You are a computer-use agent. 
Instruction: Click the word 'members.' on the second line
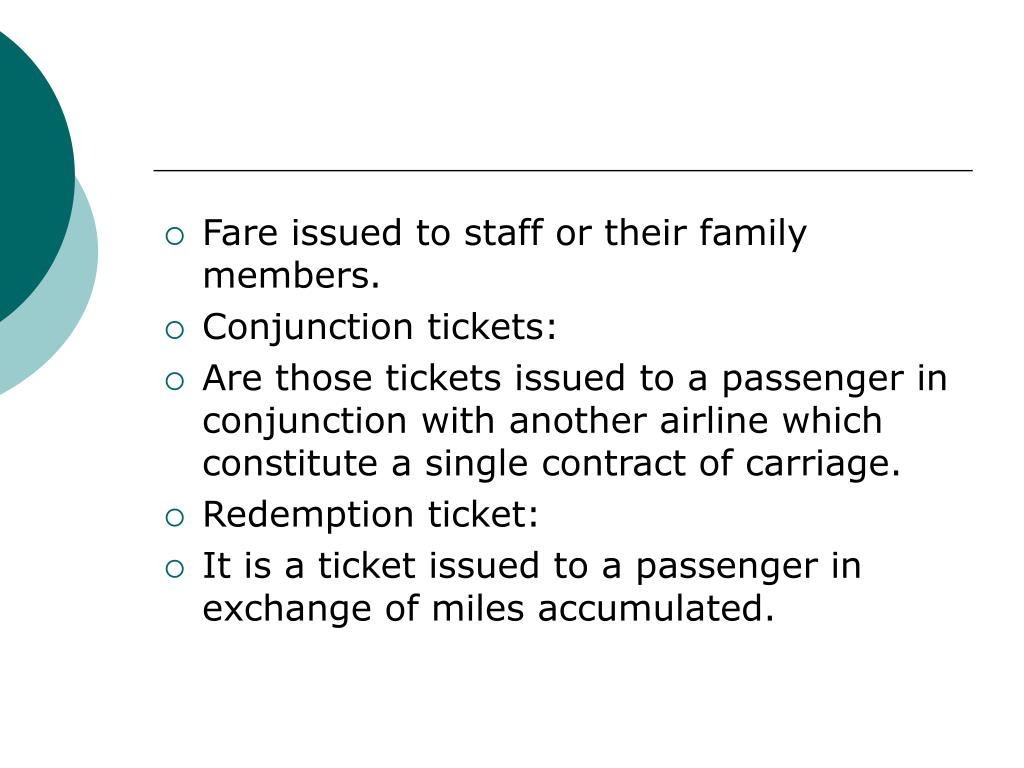click(291, 276)
